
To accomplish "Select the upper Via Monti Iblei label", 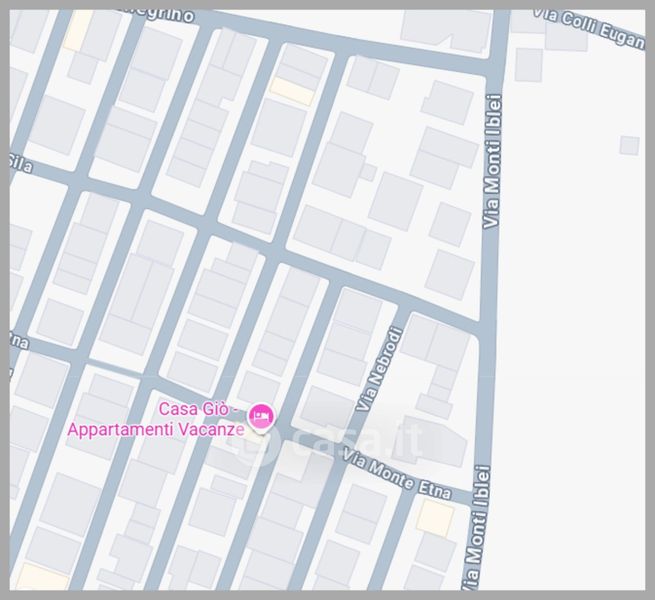I will click(x=492, y=162).
